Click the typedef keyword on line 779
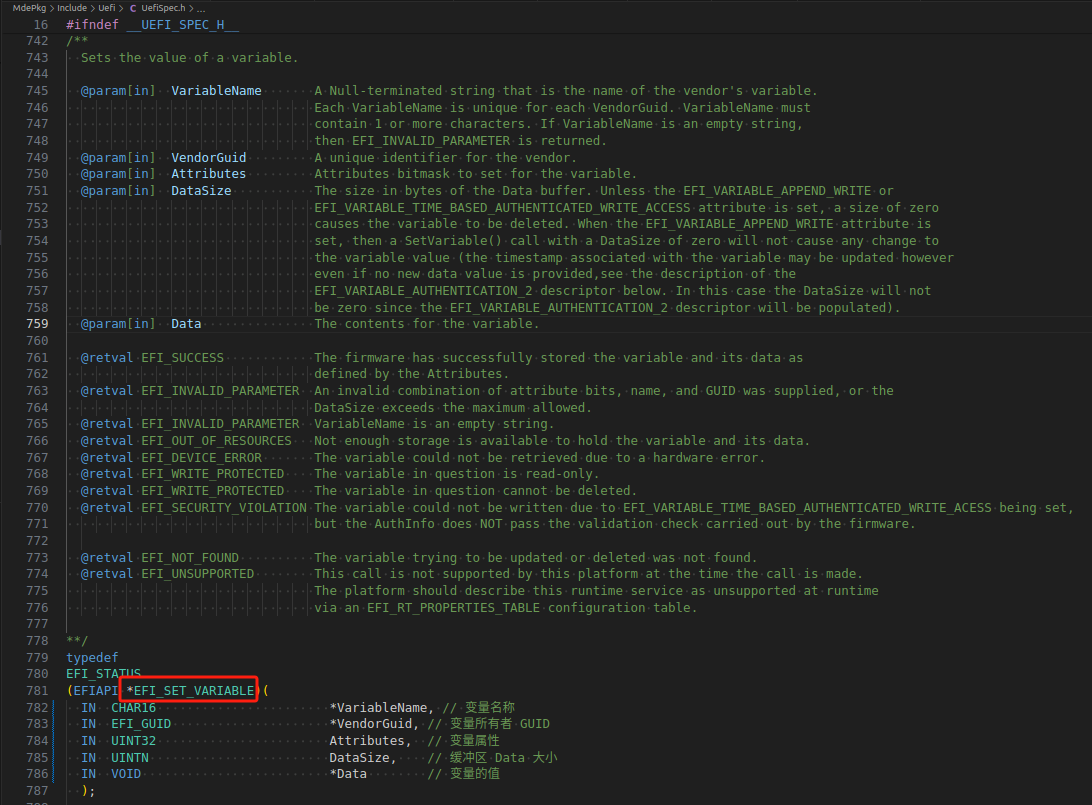The width and height of the screenshot is (1092, 805). (x=91, y=657)
